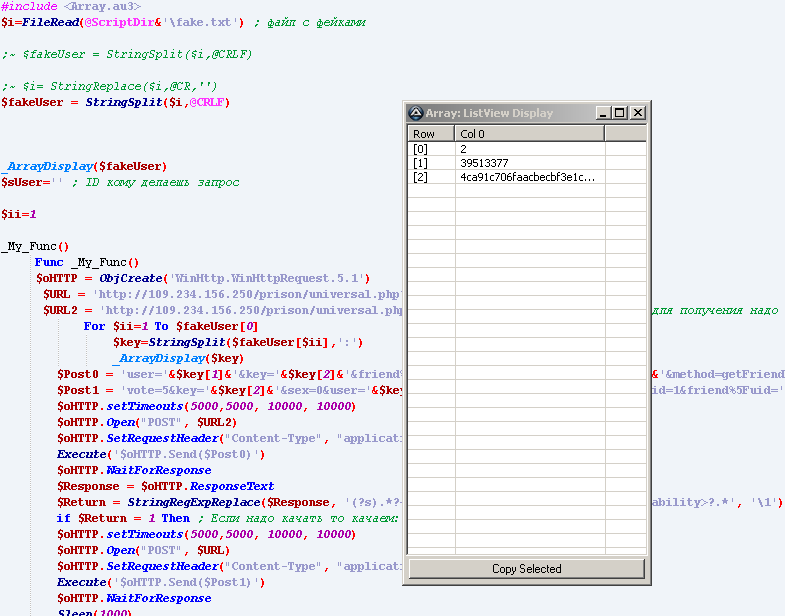785x616 pixels.
Task: Click the AutoIt icon in the Array window title bar
Action: [416, 113]
